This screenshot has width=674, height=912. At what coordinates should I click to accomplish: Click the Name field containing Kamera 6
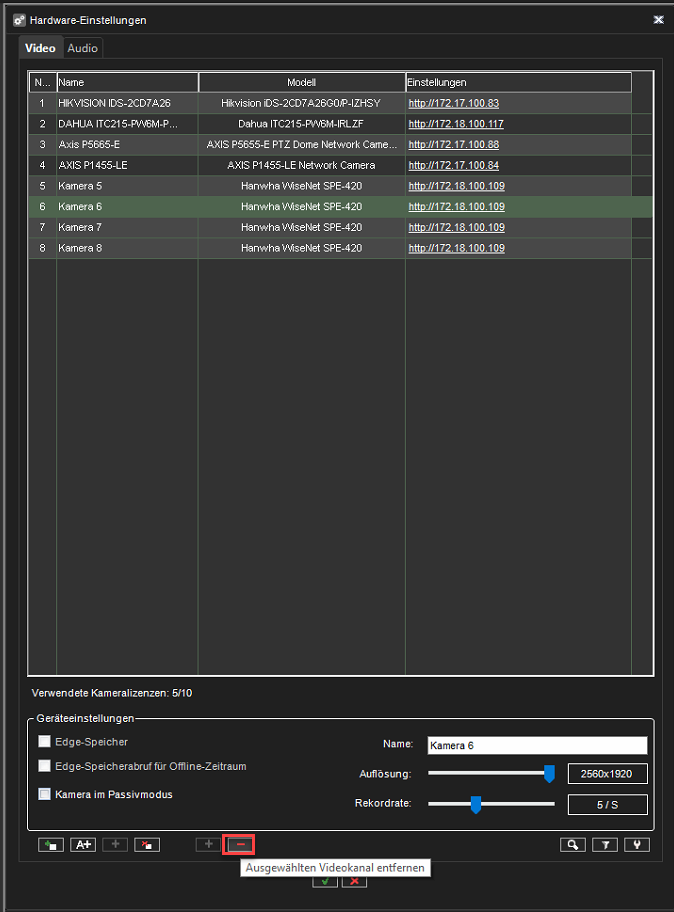(537, 745)
